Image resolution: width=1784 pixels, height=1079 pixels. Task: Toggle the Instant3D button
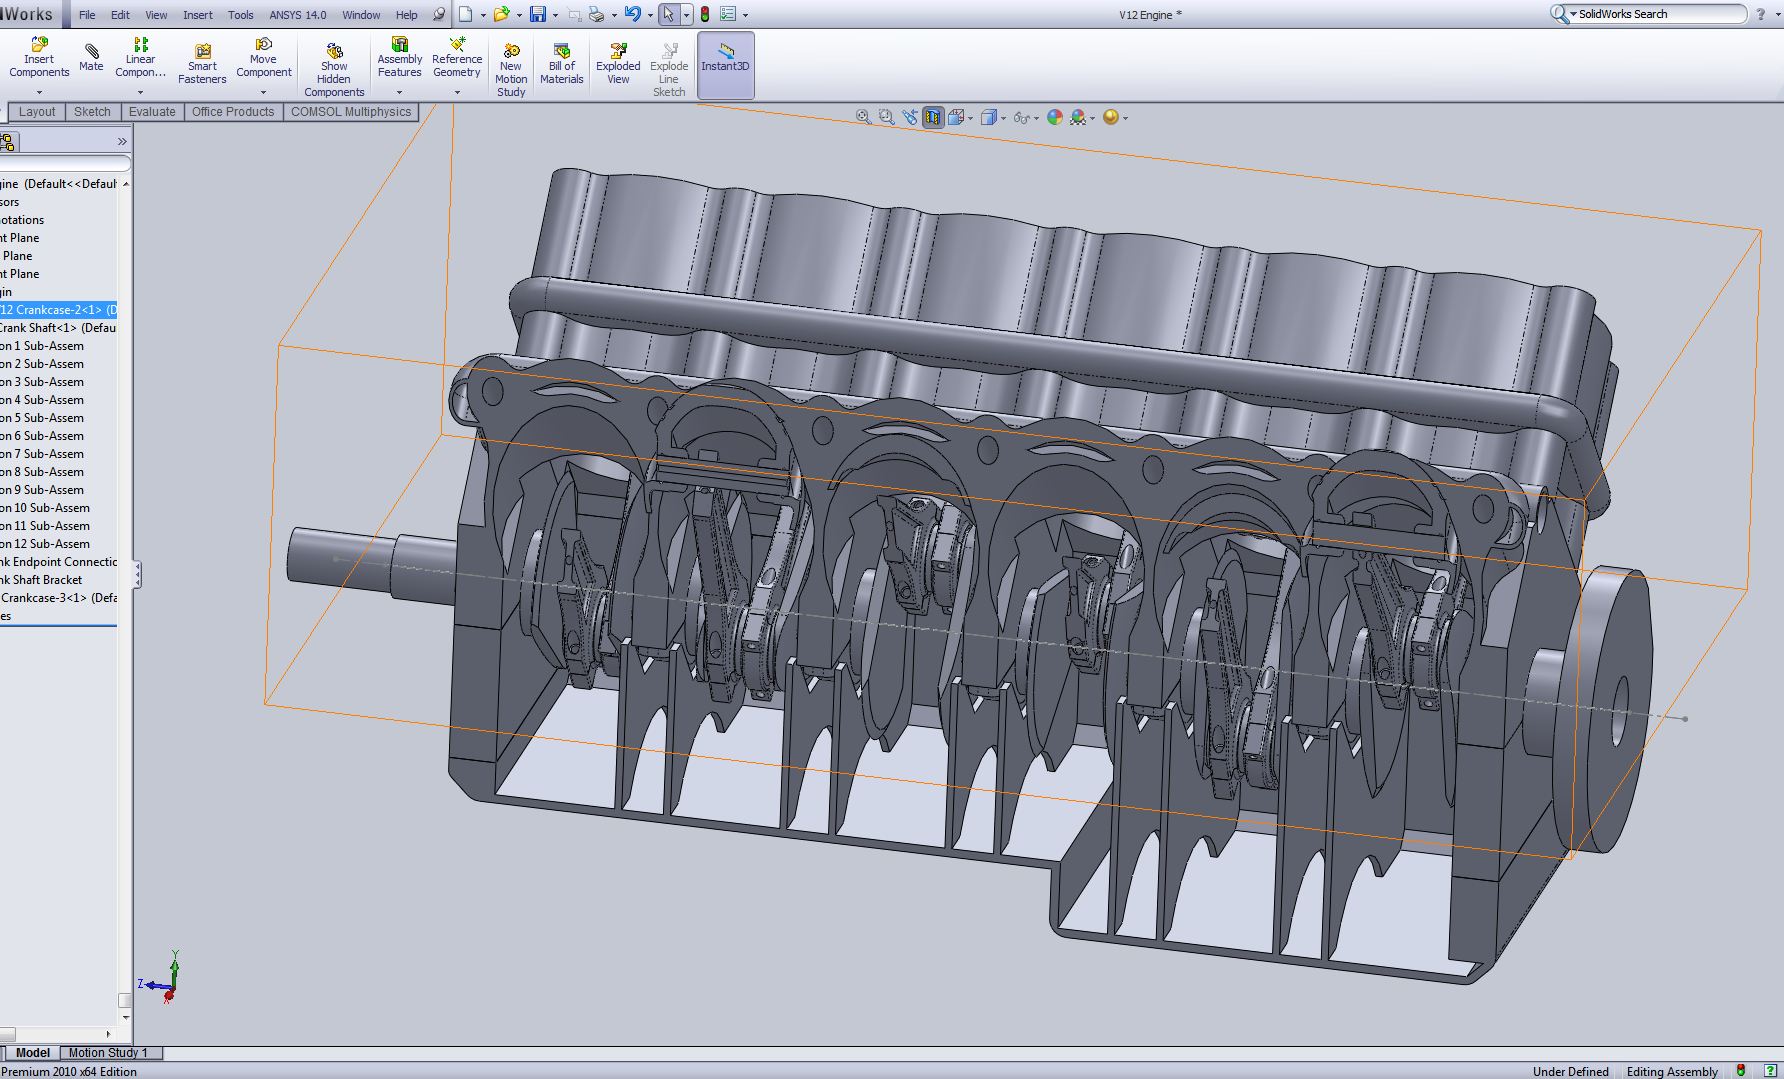point(725,64)
